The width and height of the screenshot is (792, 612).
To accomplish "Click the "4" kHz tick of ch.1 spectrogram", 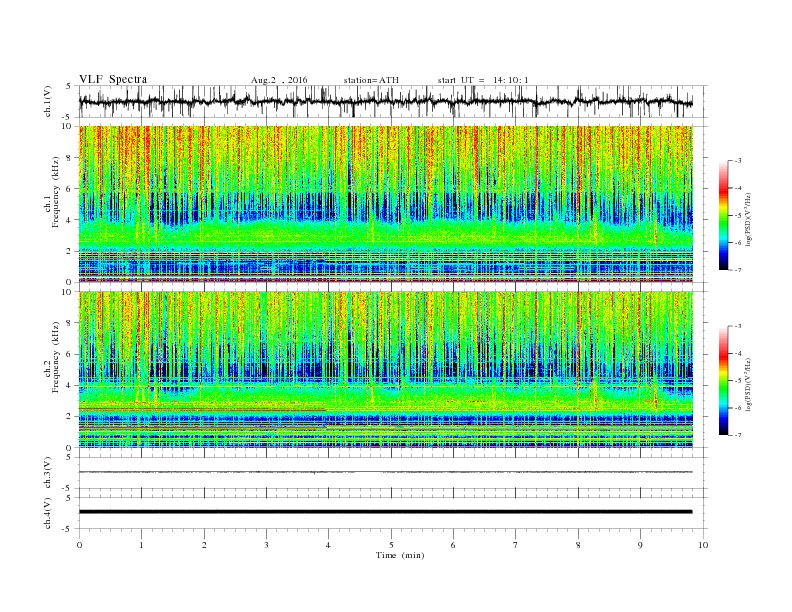I will click(x=70, y=220).
